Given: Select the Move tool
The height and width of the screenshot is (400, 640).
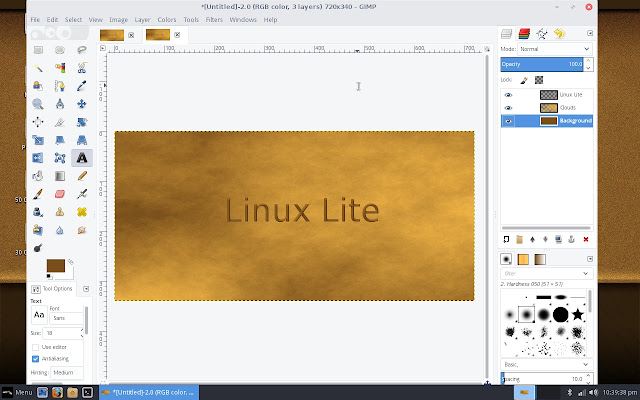Looking at the screenshot, I should click(x=82, y=104).
